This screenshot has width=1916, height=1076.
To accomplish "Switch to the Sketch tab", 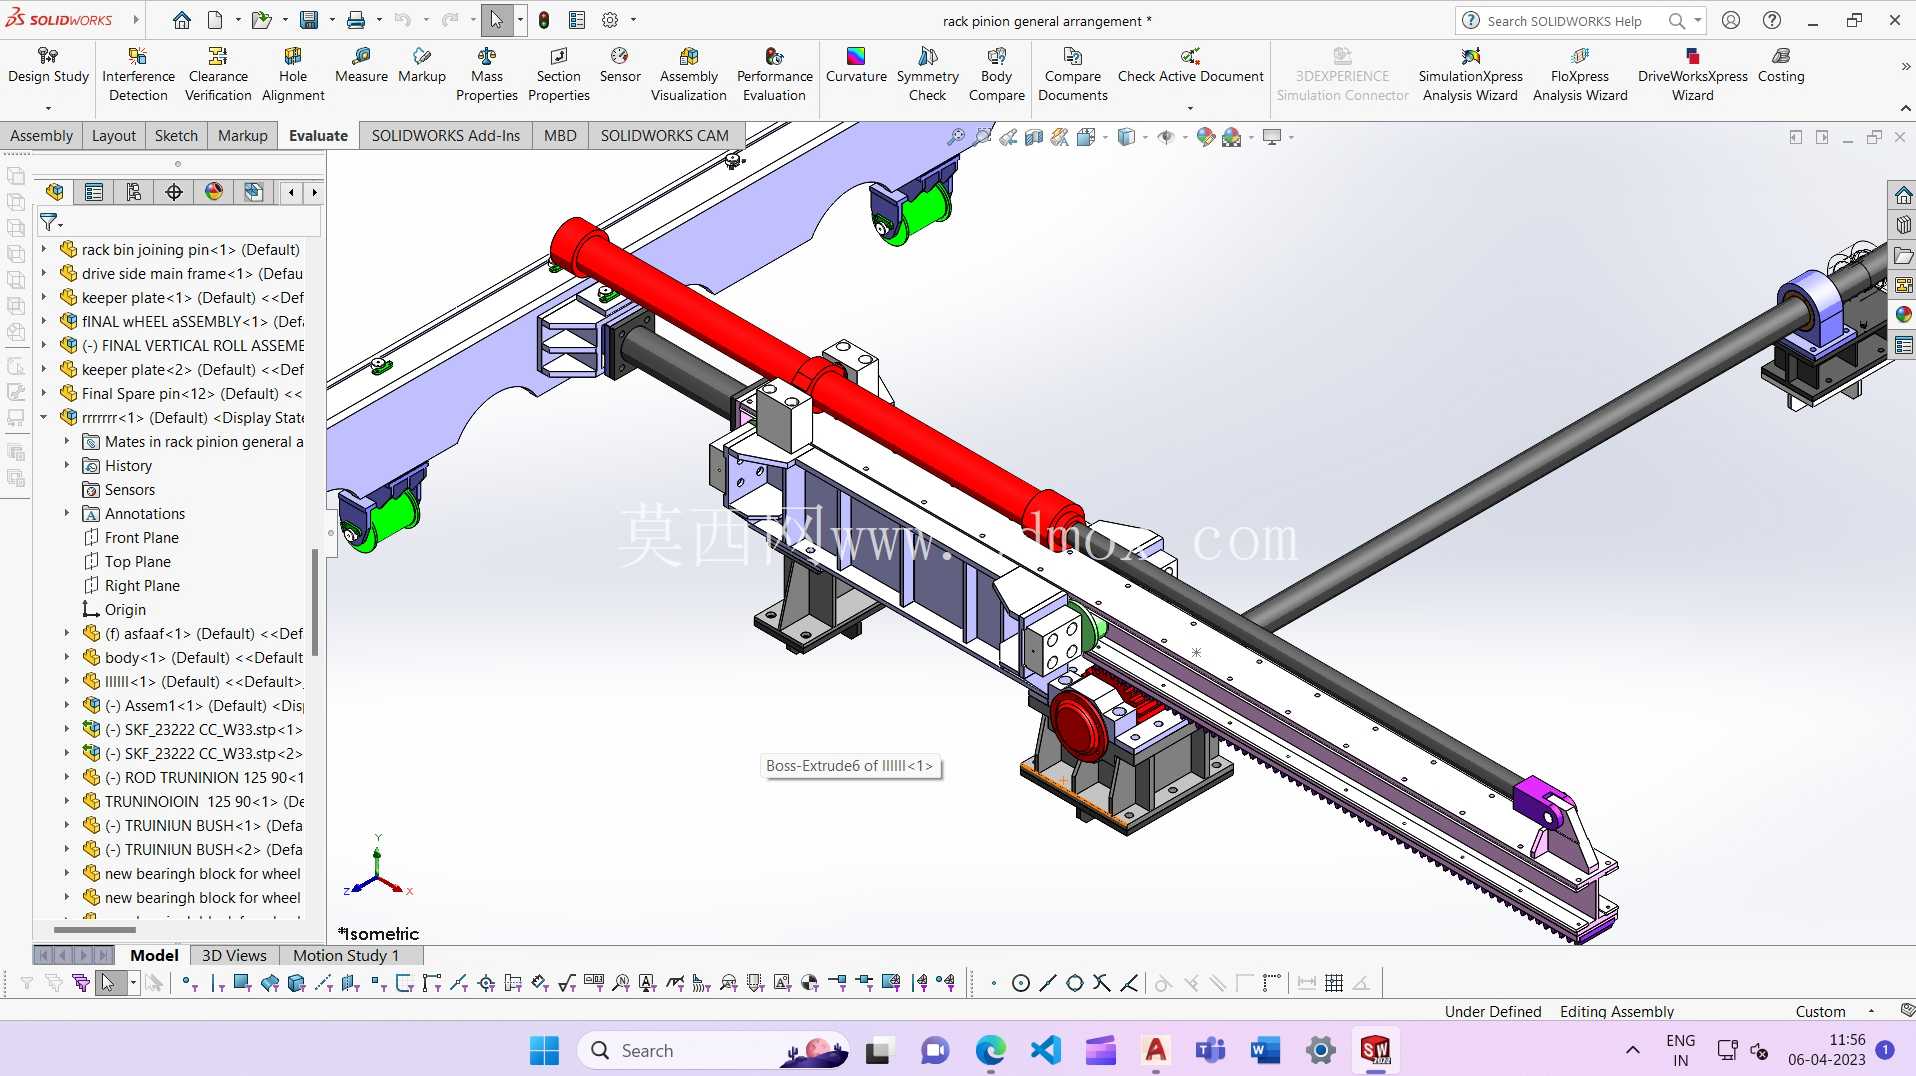I will [176, 135].
